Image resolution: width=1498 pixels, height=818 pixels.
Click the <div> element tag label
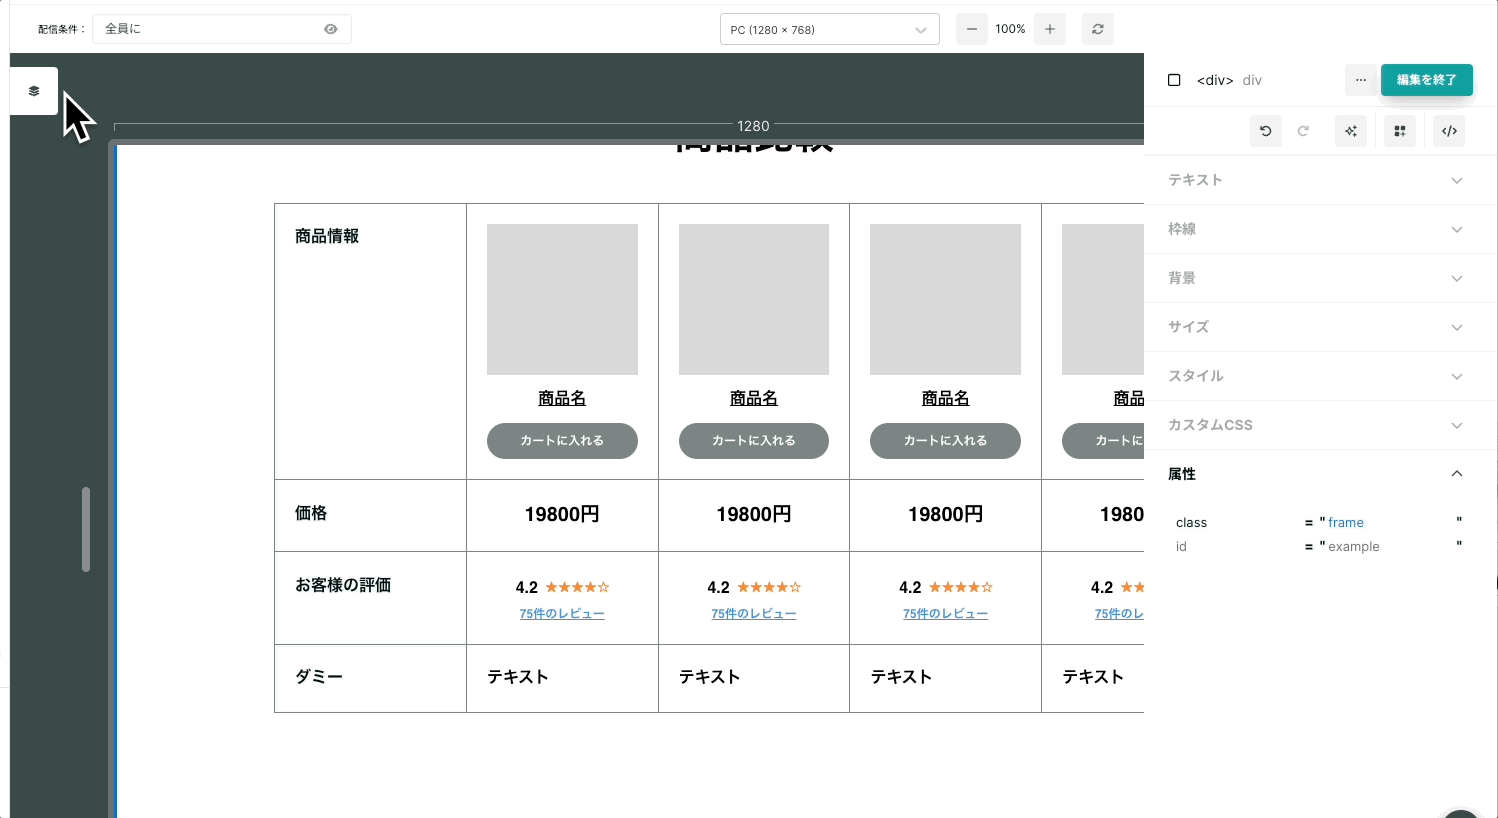coord(1215,80)
